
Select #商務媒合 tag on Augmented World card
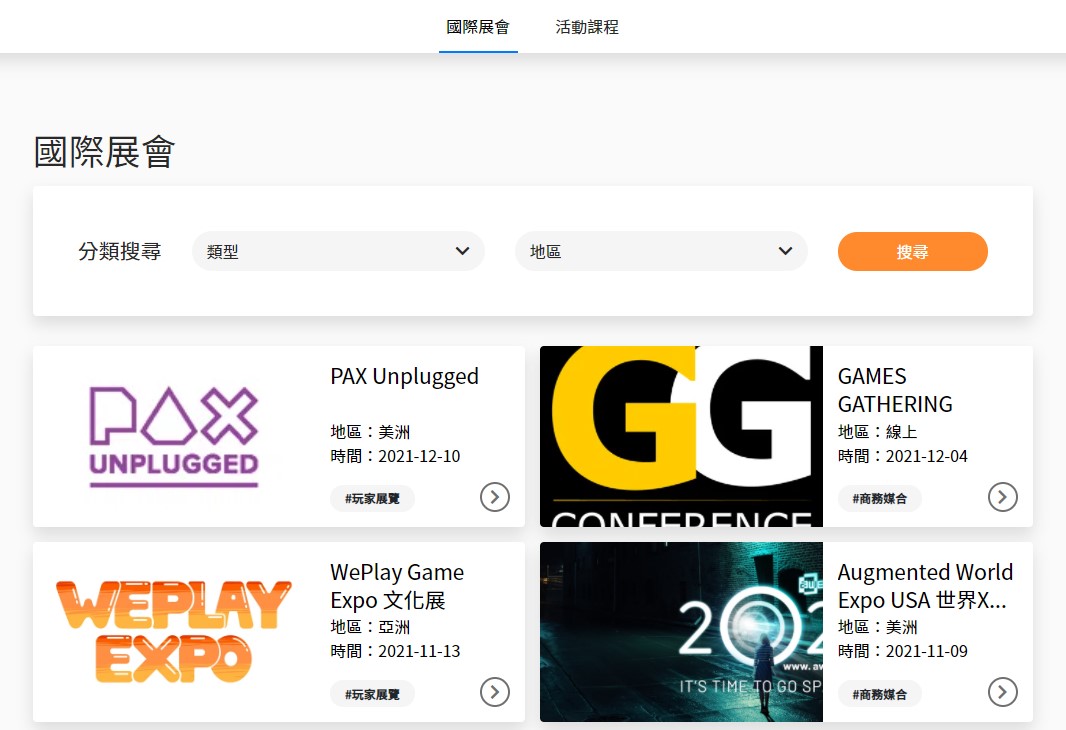click(880, 694)
